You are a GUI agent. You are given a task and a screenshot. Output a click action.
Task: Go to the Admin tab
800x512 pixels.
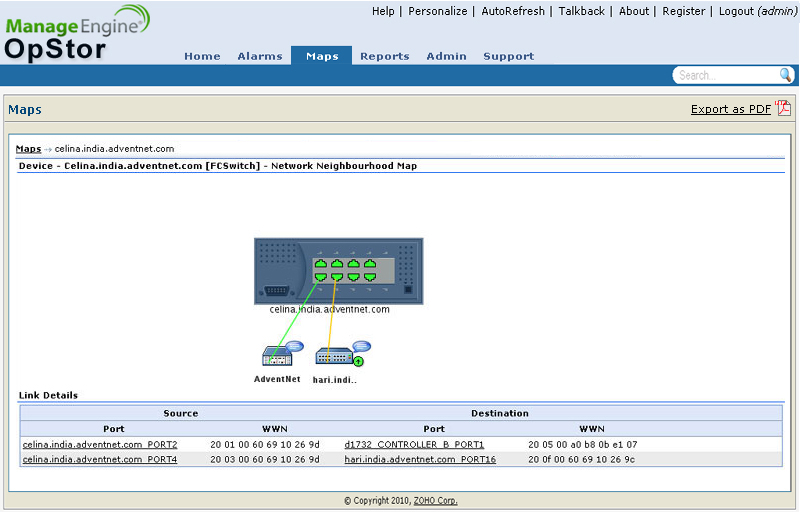tap(446, 57)
